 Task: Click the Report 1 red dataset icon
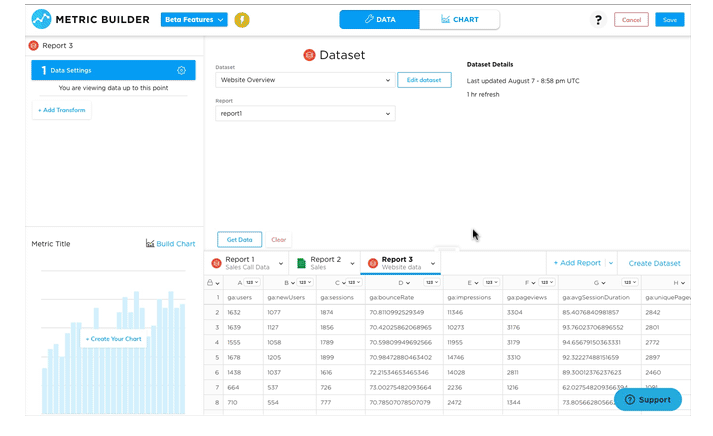coord(216,263)
